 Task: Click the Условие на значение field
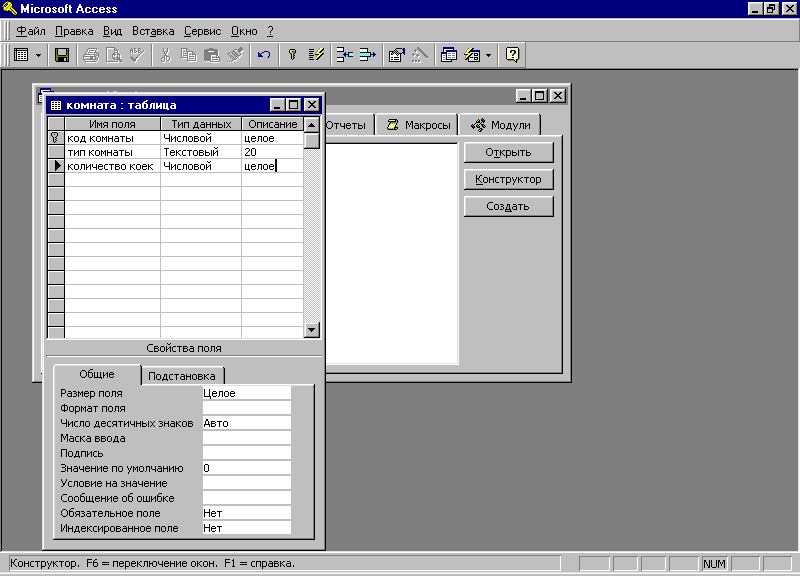point(246,483)
